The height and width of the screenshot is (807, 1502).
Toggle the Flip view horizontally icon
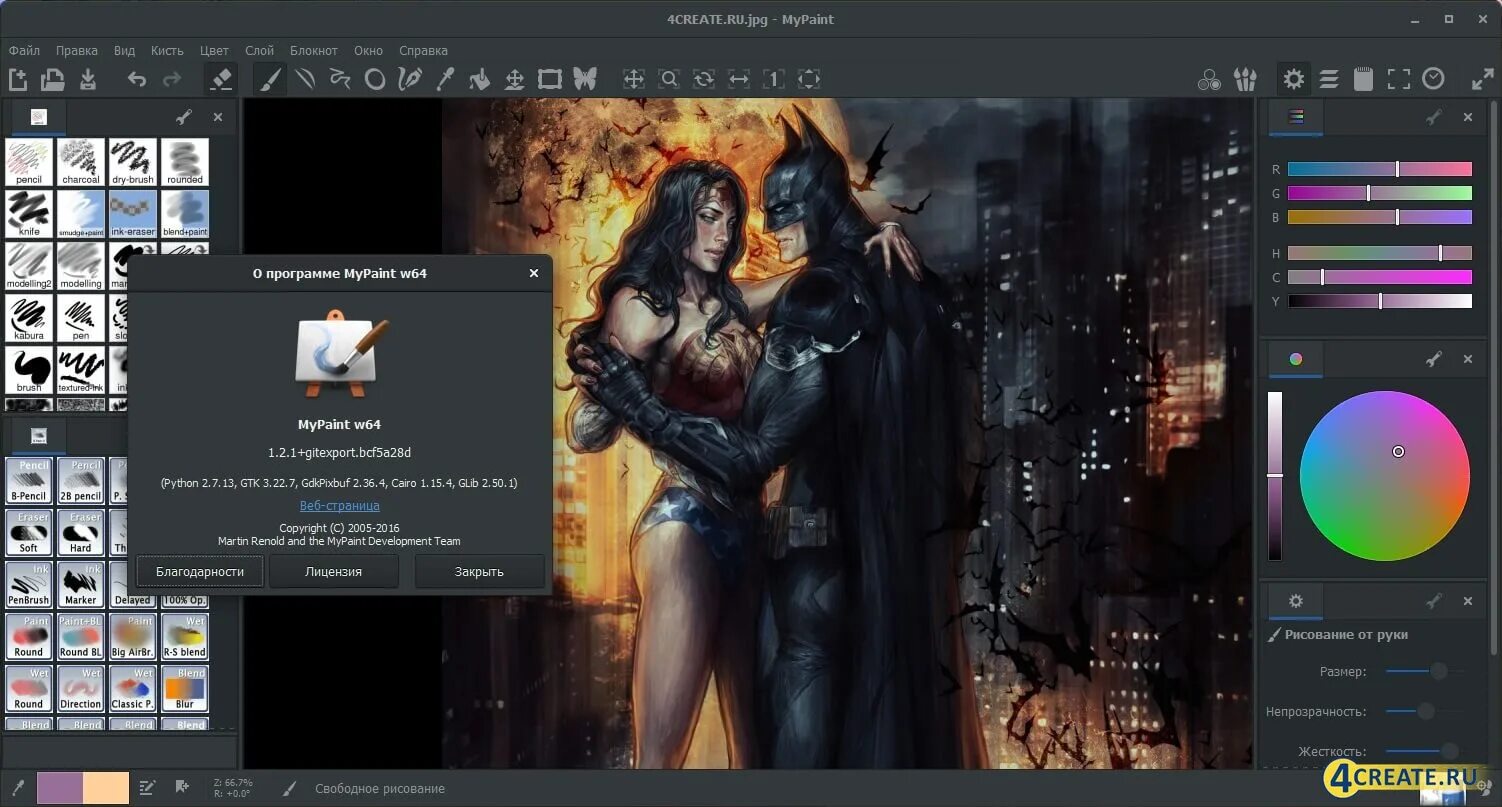point(739,79)
